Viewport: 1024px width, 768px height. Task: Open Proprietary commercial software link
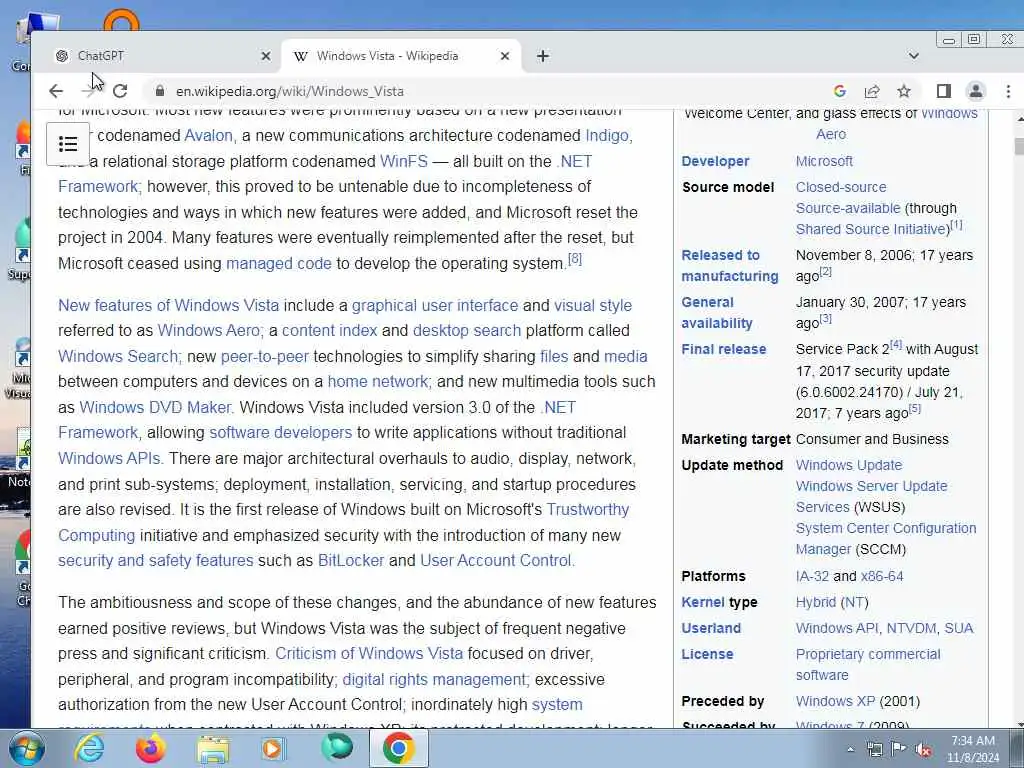click(868, 665)
